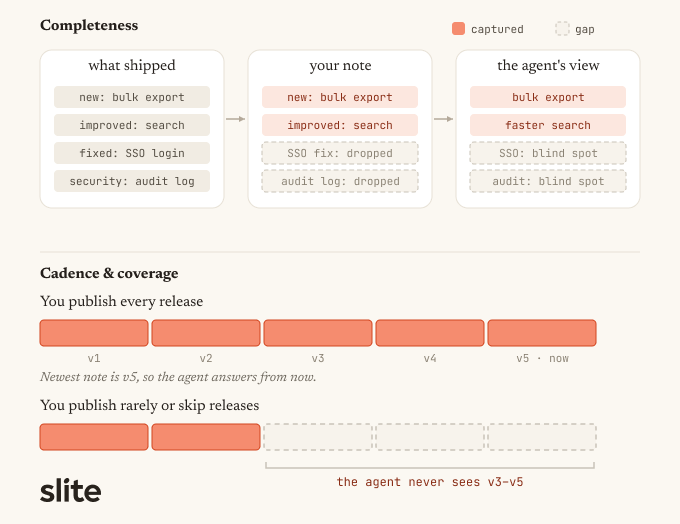Select last dashed gap bar in skip-releases row
The height and width of the screenshot is (524, 680).
[x=542, y=437]
